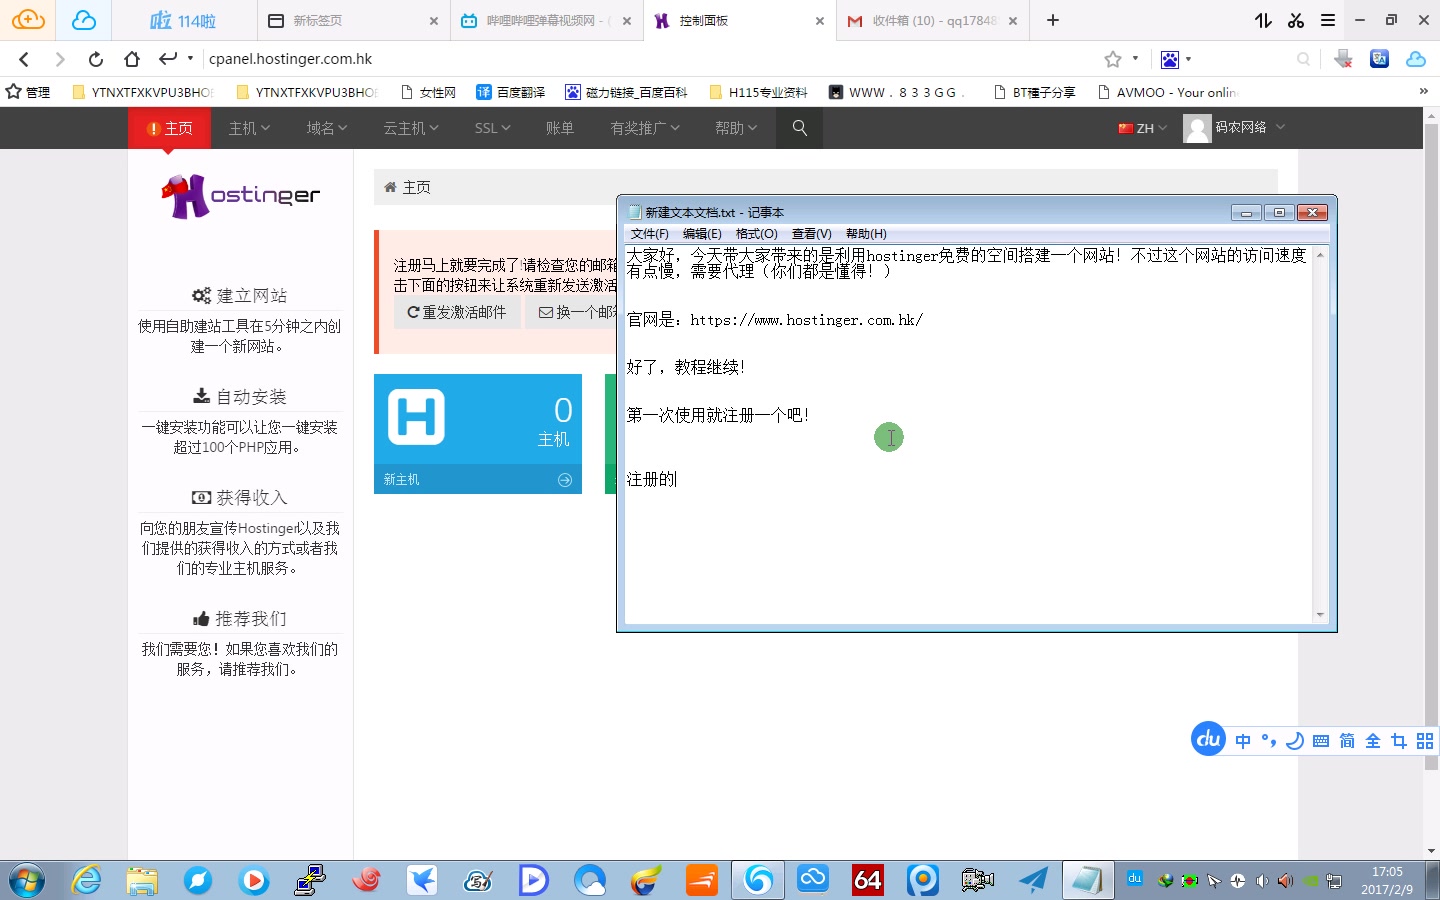Open the BT種子分享 bookmark
The image size is (1440, 900).
pyautogui.click(x=1035, y=92)
